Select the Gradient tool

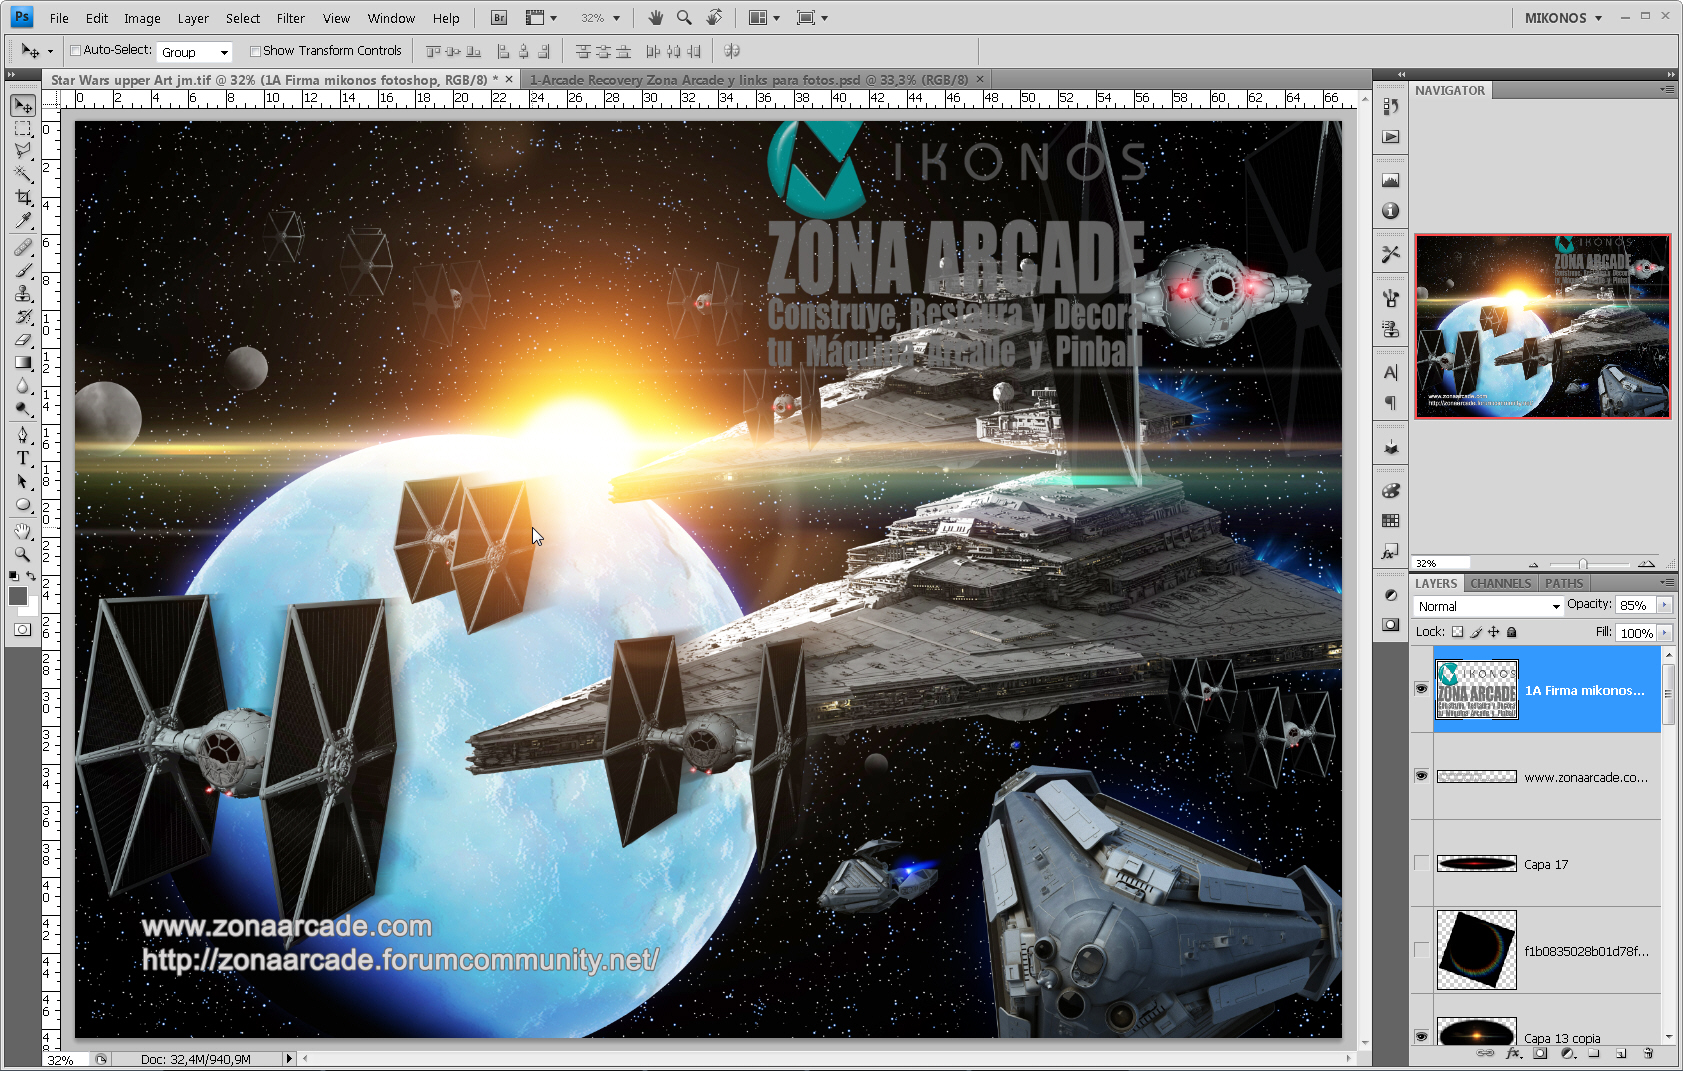22,363
